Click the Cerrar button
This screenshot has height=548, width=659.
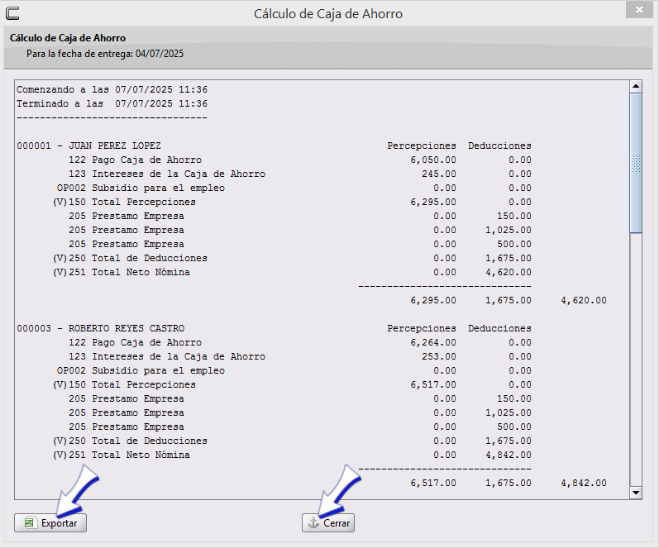click(x=328, y=523)
